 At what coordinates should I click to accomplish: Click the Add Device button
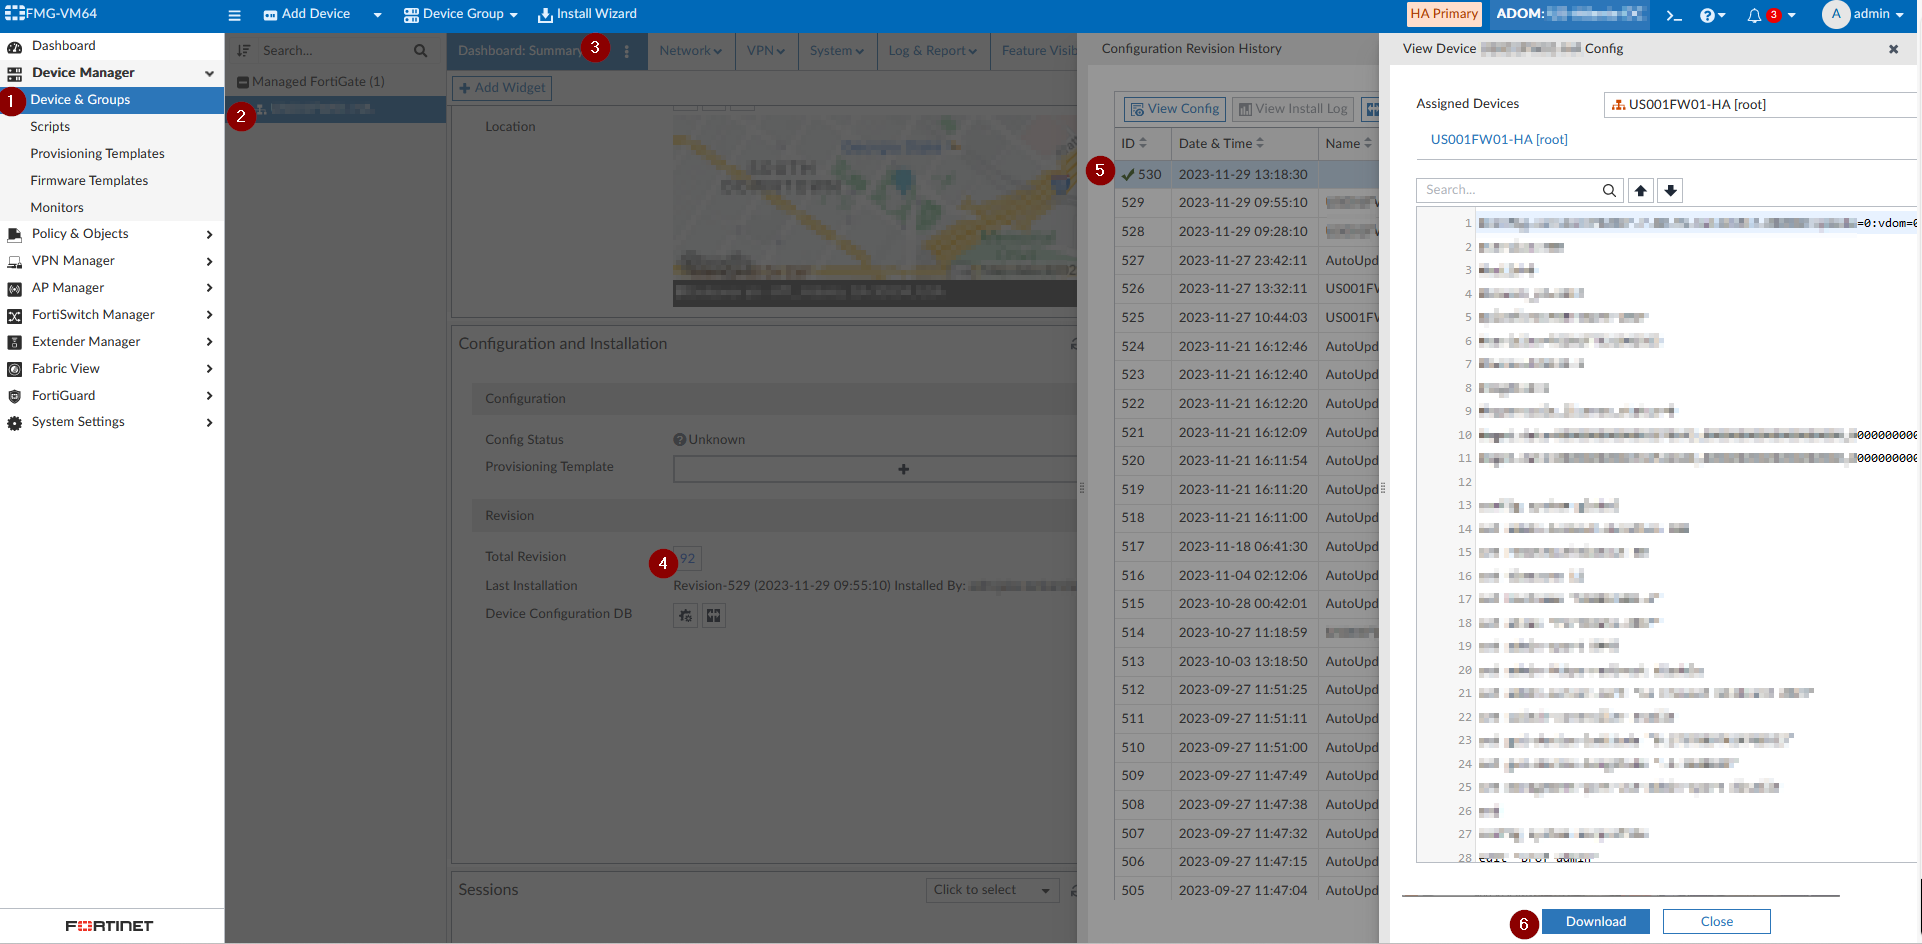307,14
